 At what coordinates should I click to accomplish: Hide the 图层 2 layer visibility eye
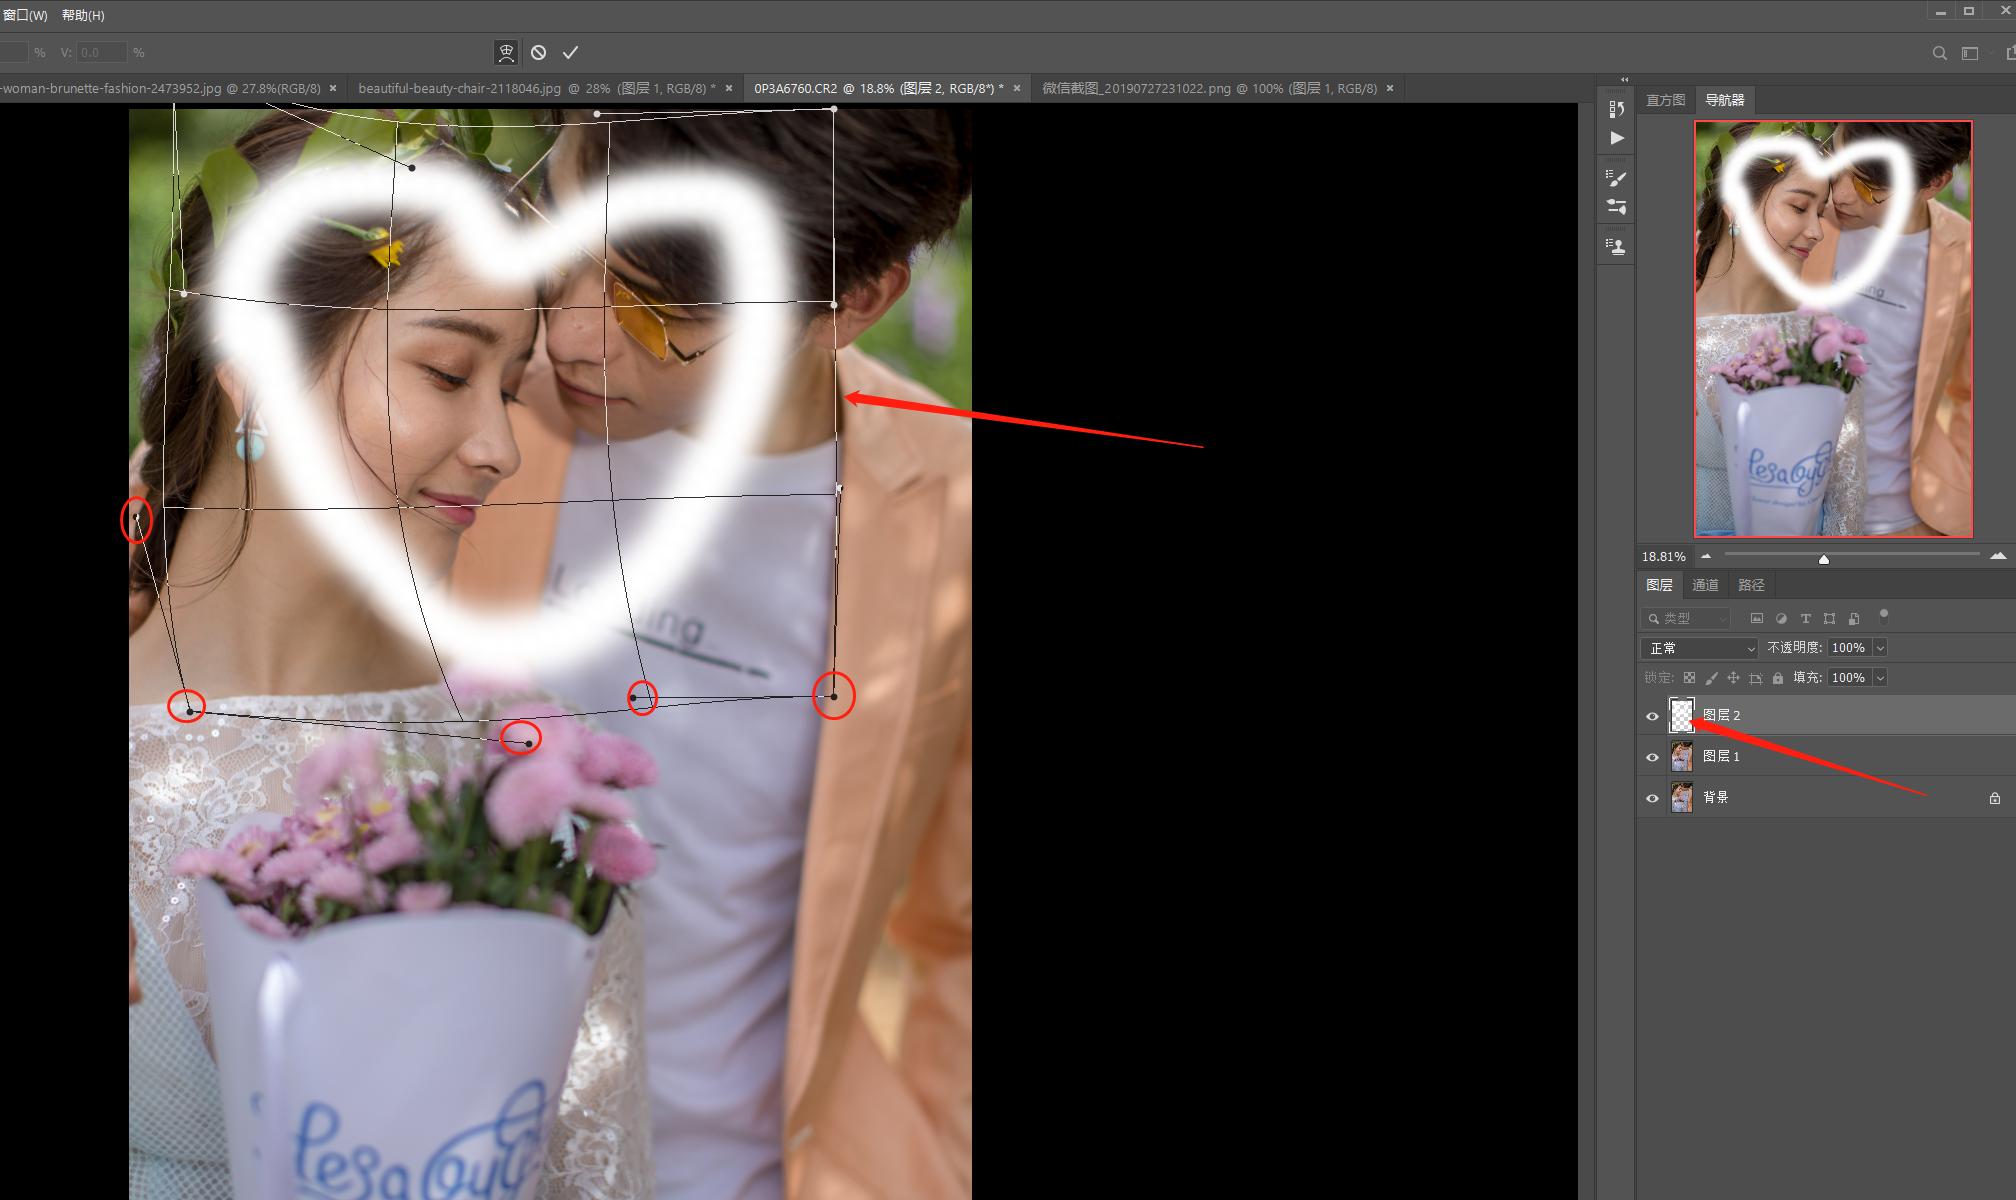1652,716
